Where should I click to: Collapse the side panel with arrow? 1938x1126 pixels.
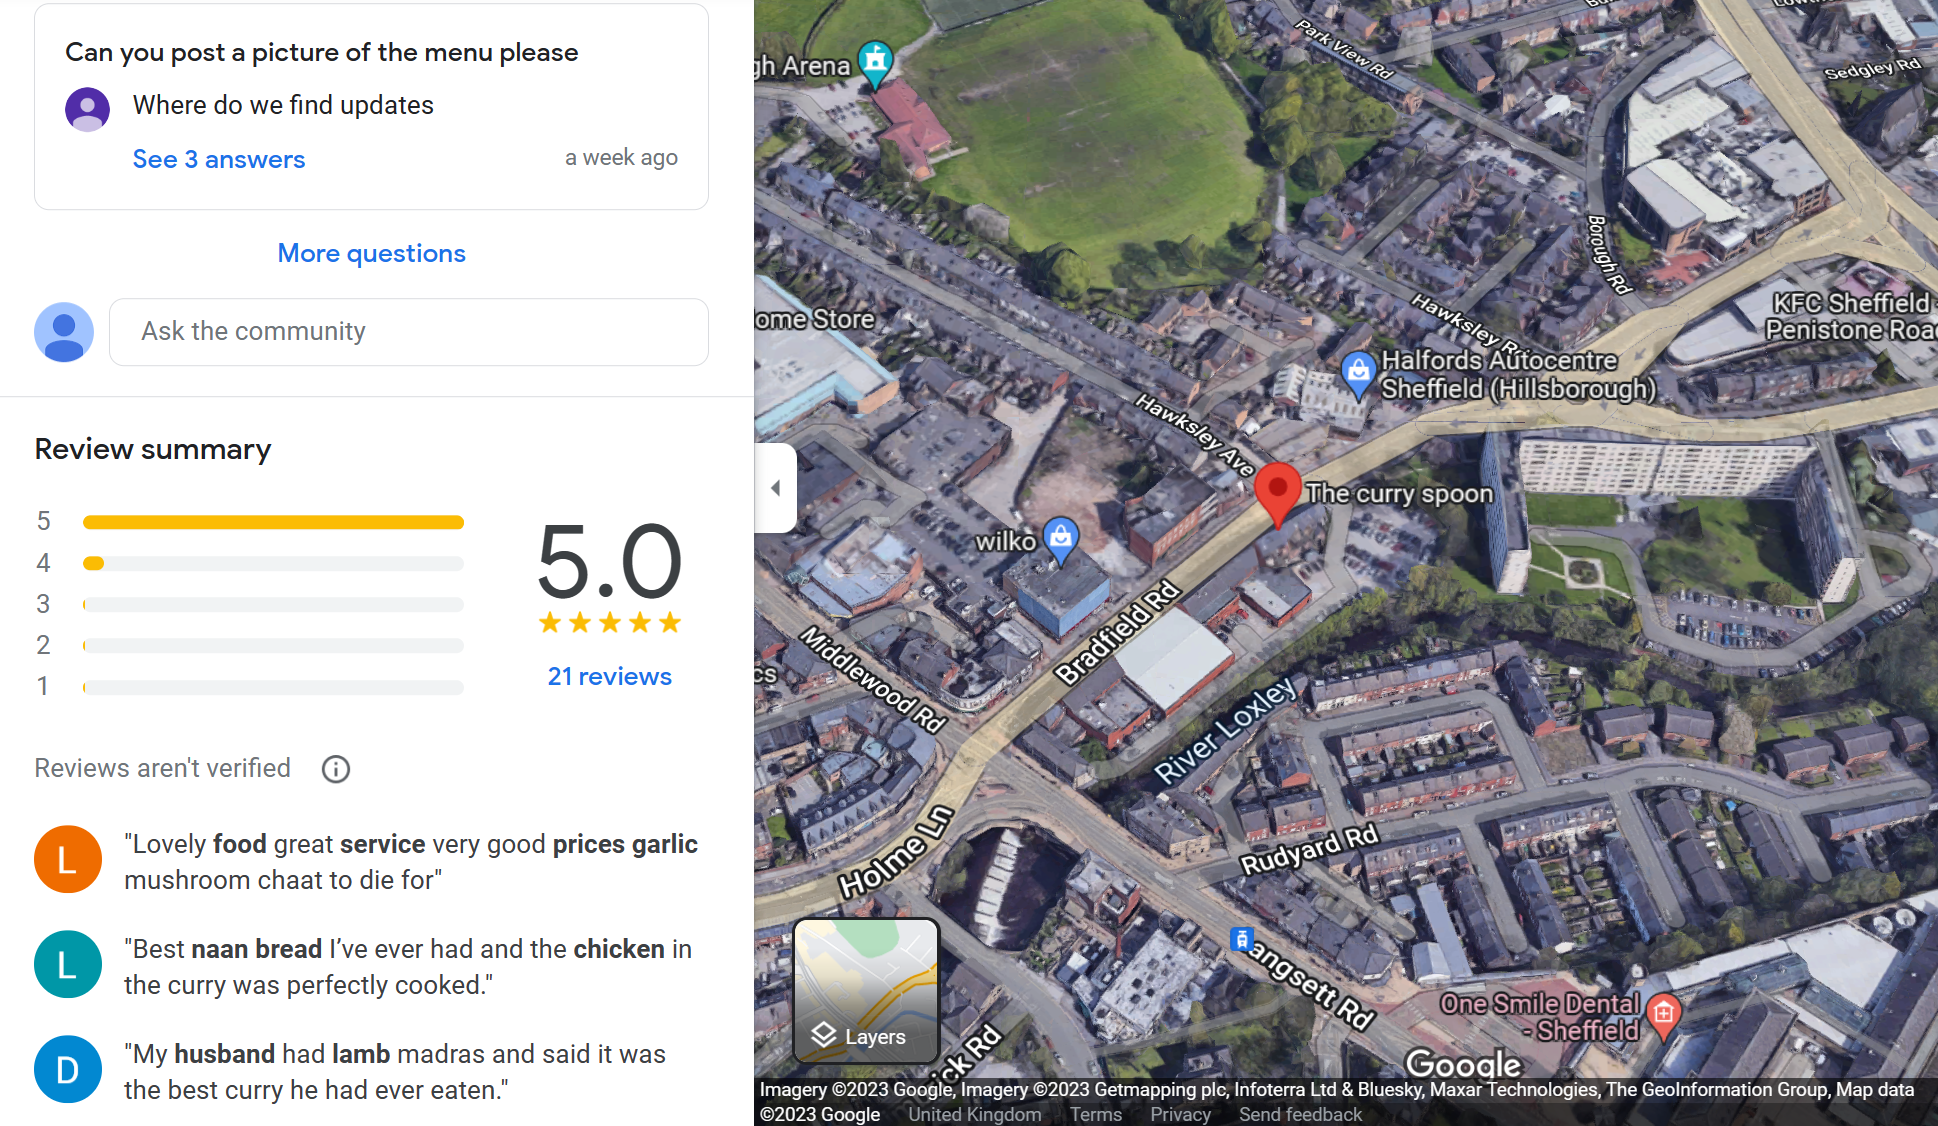pyautogui.click(x=776, y=488)
